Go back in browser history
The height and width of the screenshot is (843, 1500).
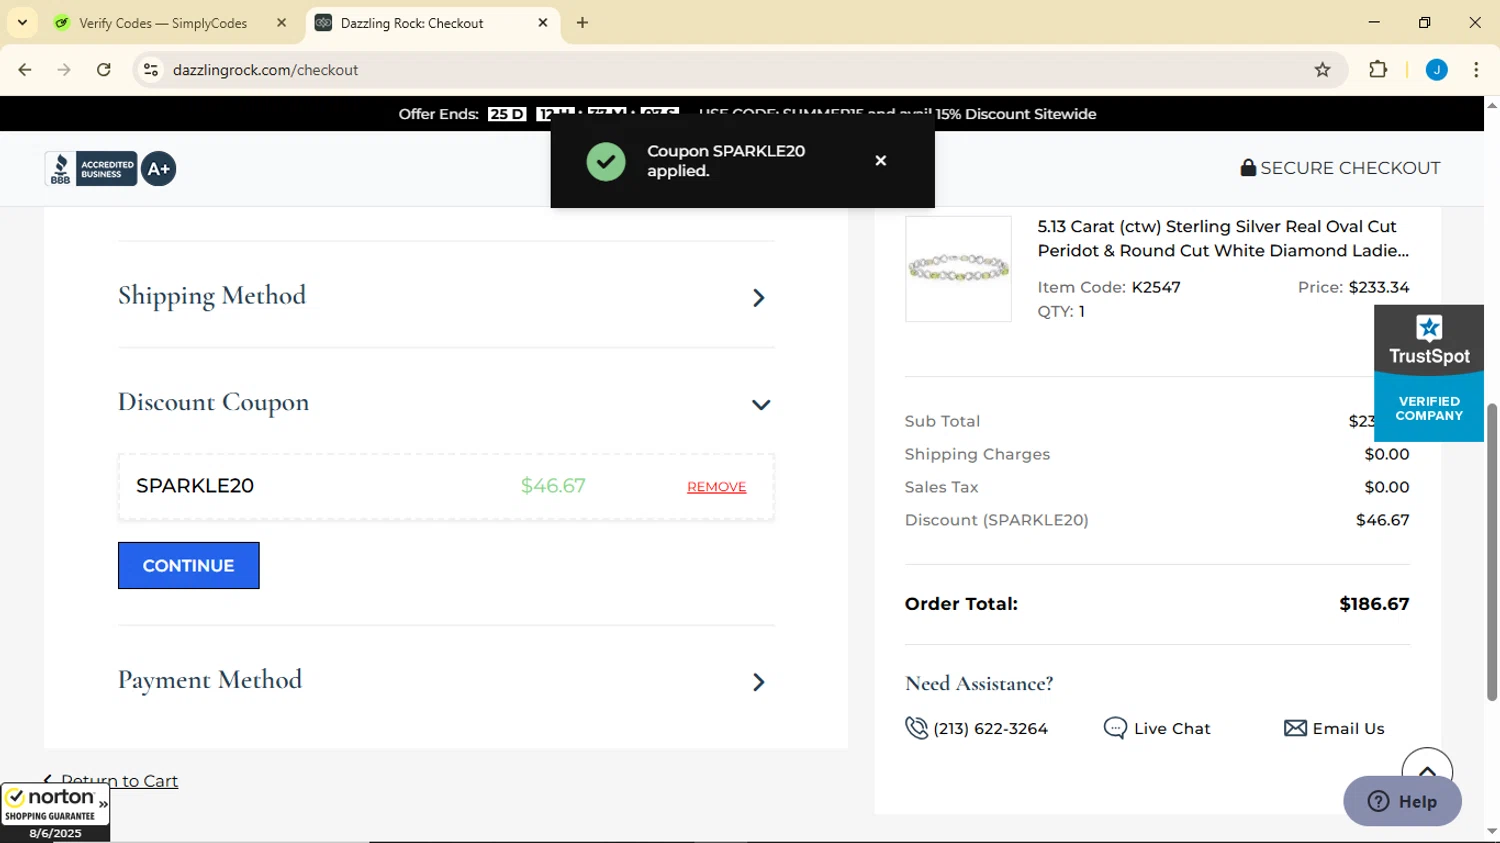tap(25, 70)
